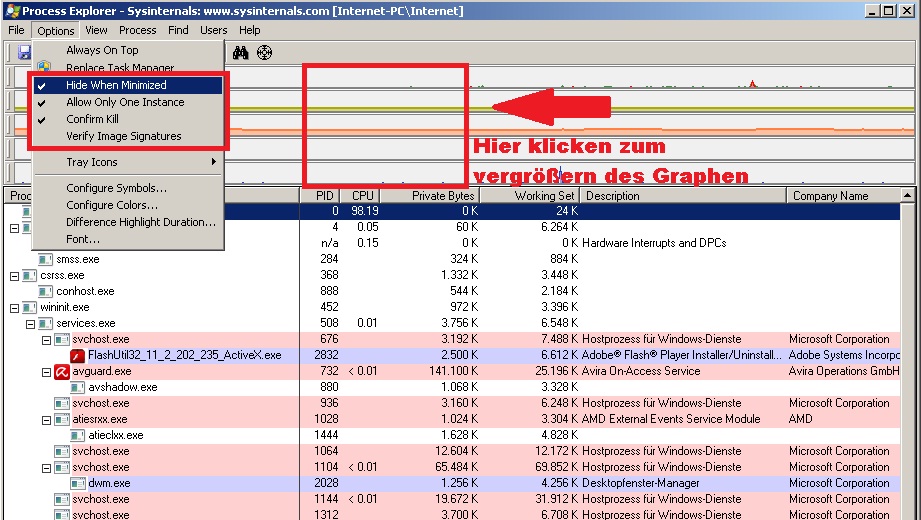Click the svchost.exe icon in PID 936 row
Screen dimensions: 921x520
(62, 403)
